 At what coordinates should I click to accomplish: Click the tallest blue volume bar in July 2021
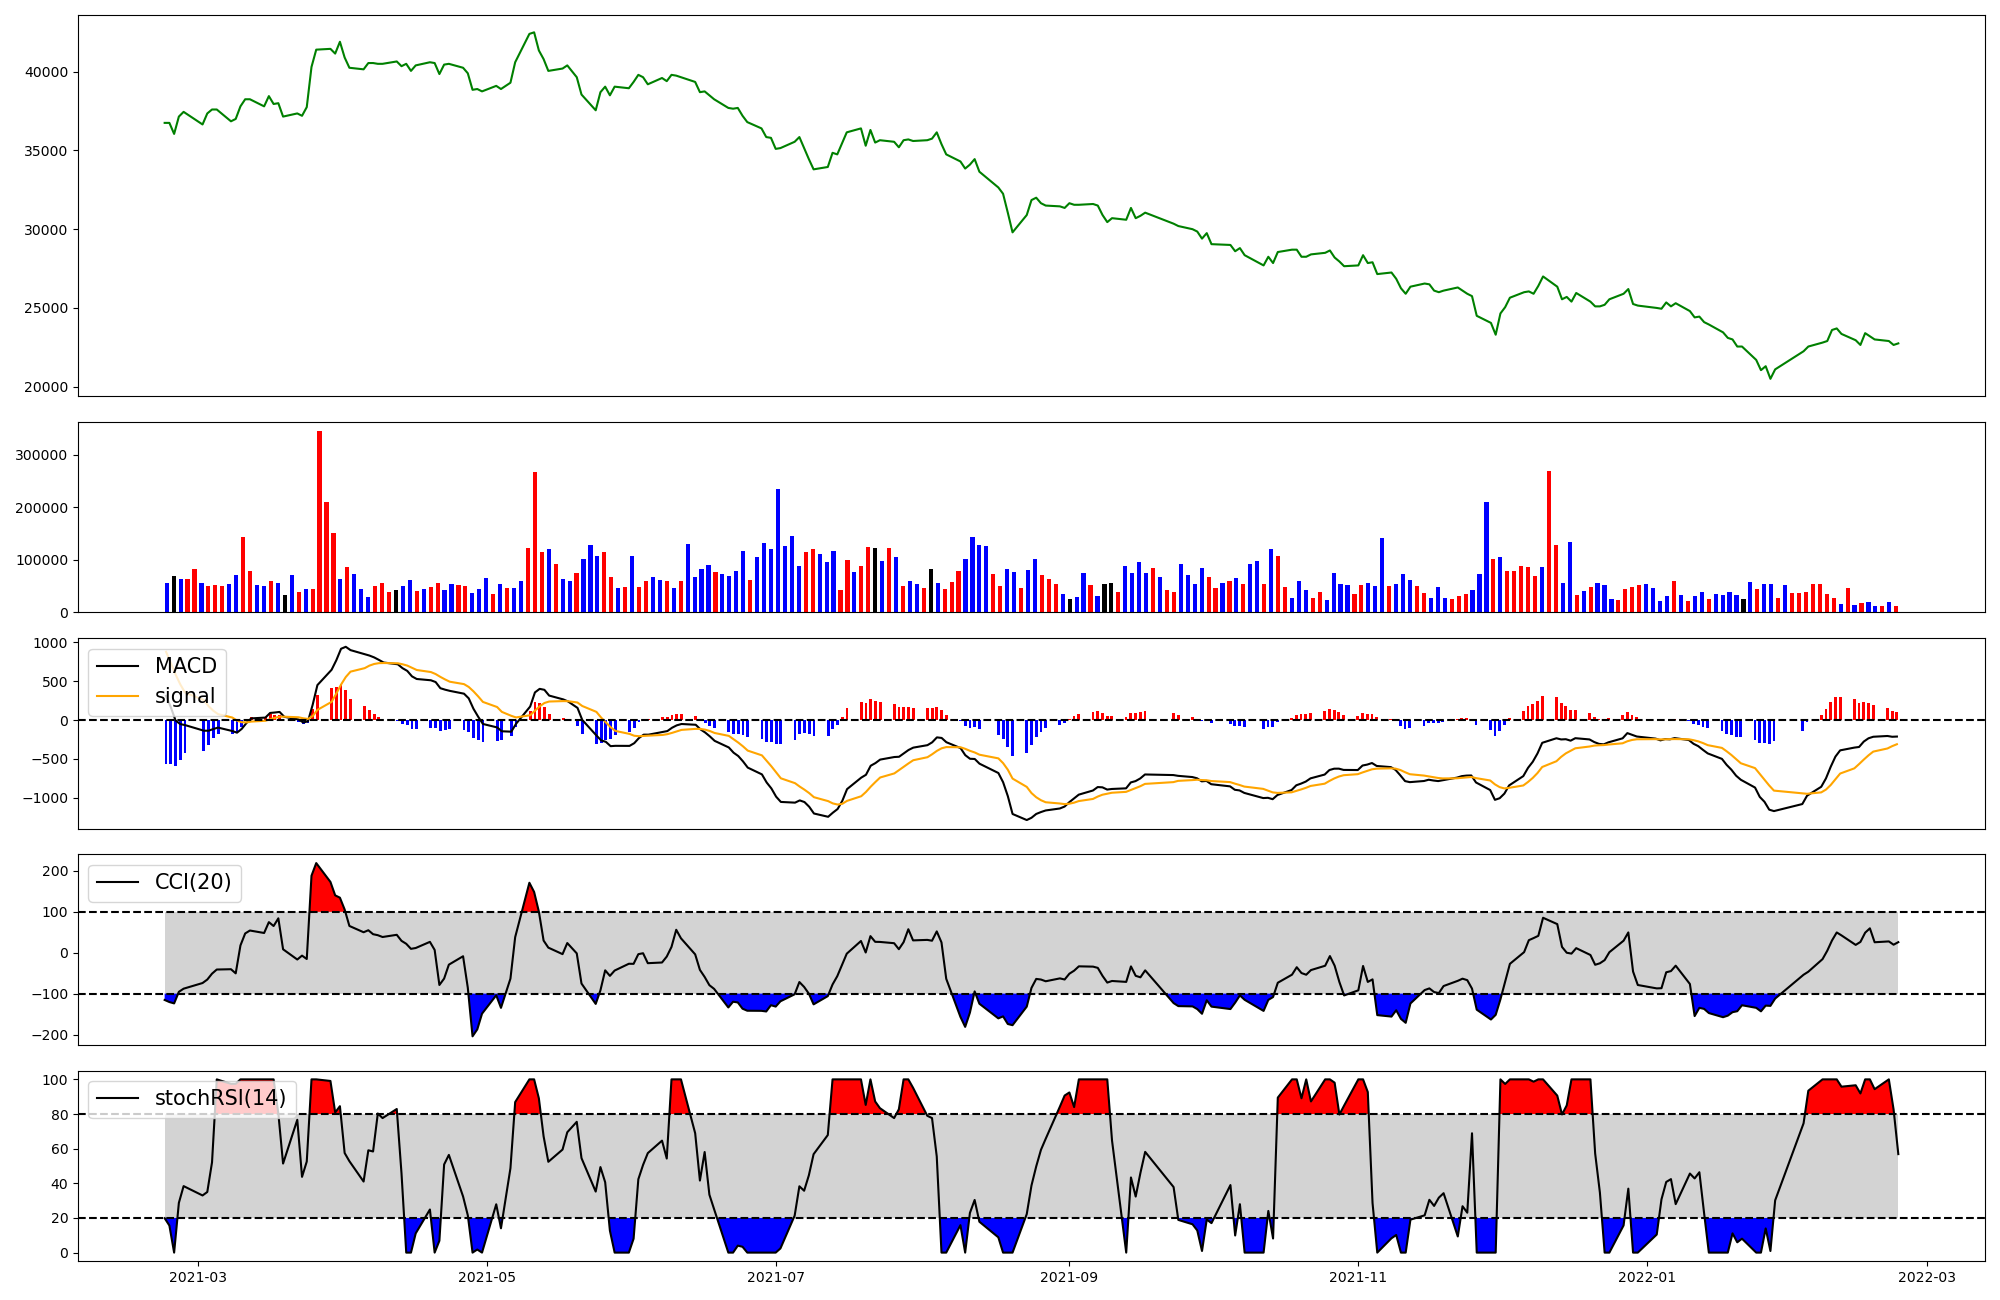point(778,550)
